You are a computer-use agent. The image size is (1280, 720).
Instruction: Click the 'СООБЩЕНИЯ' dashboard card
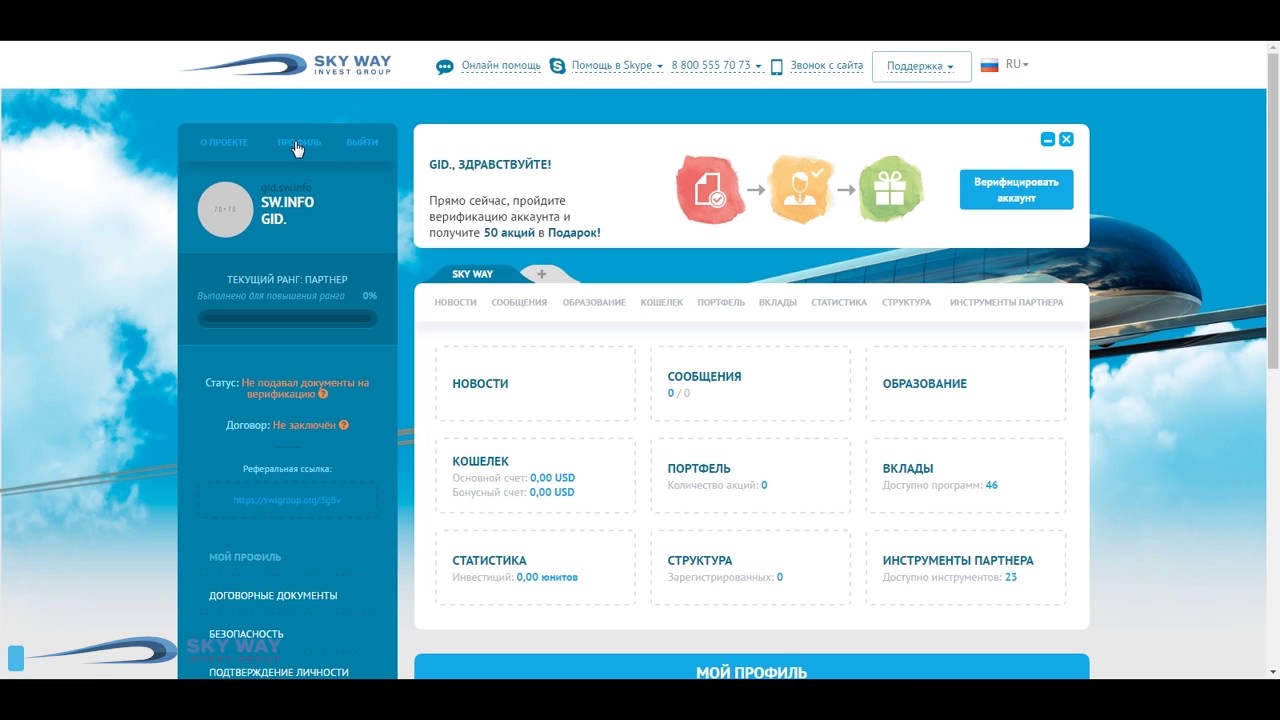point(751,384)
